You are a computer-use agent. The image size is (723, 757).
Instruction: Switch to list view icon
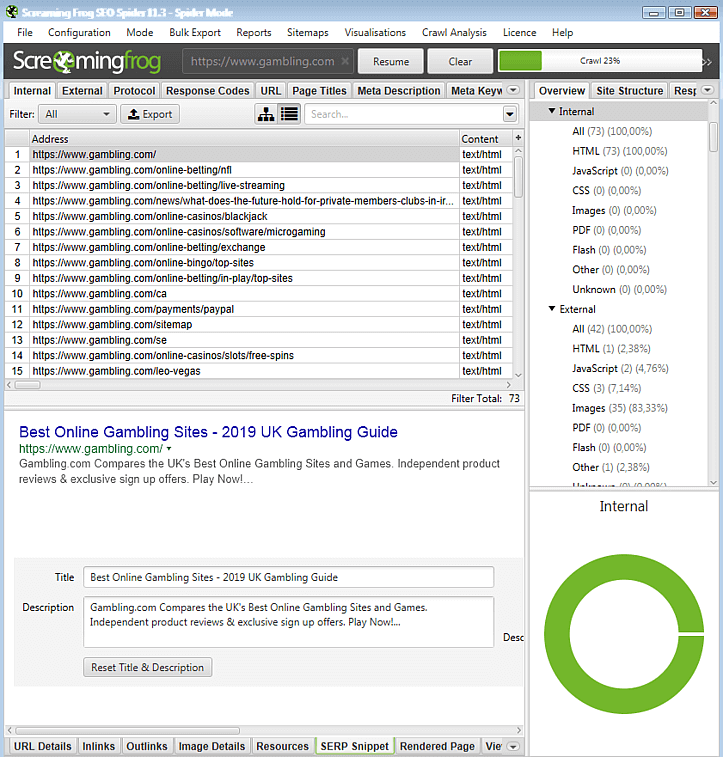(x=290, y=114)
